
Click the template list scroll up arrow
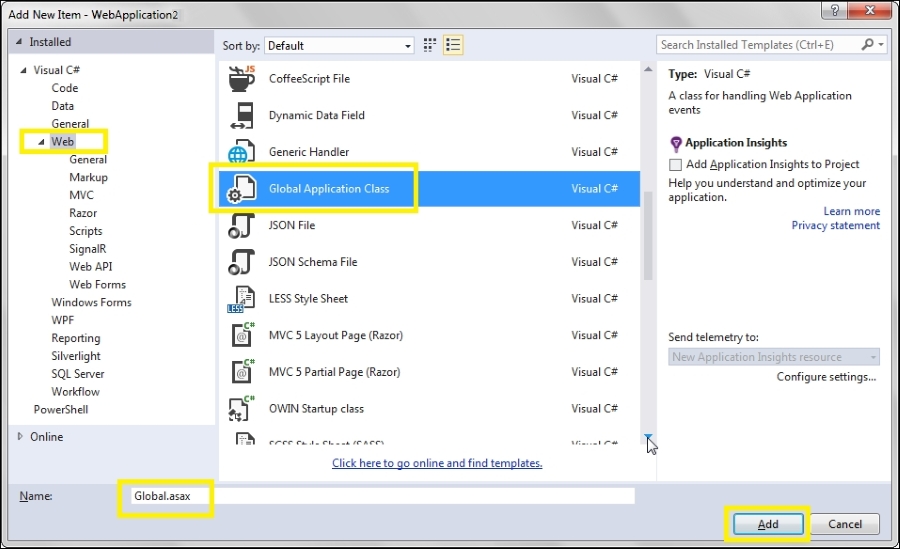coord(648,69)
